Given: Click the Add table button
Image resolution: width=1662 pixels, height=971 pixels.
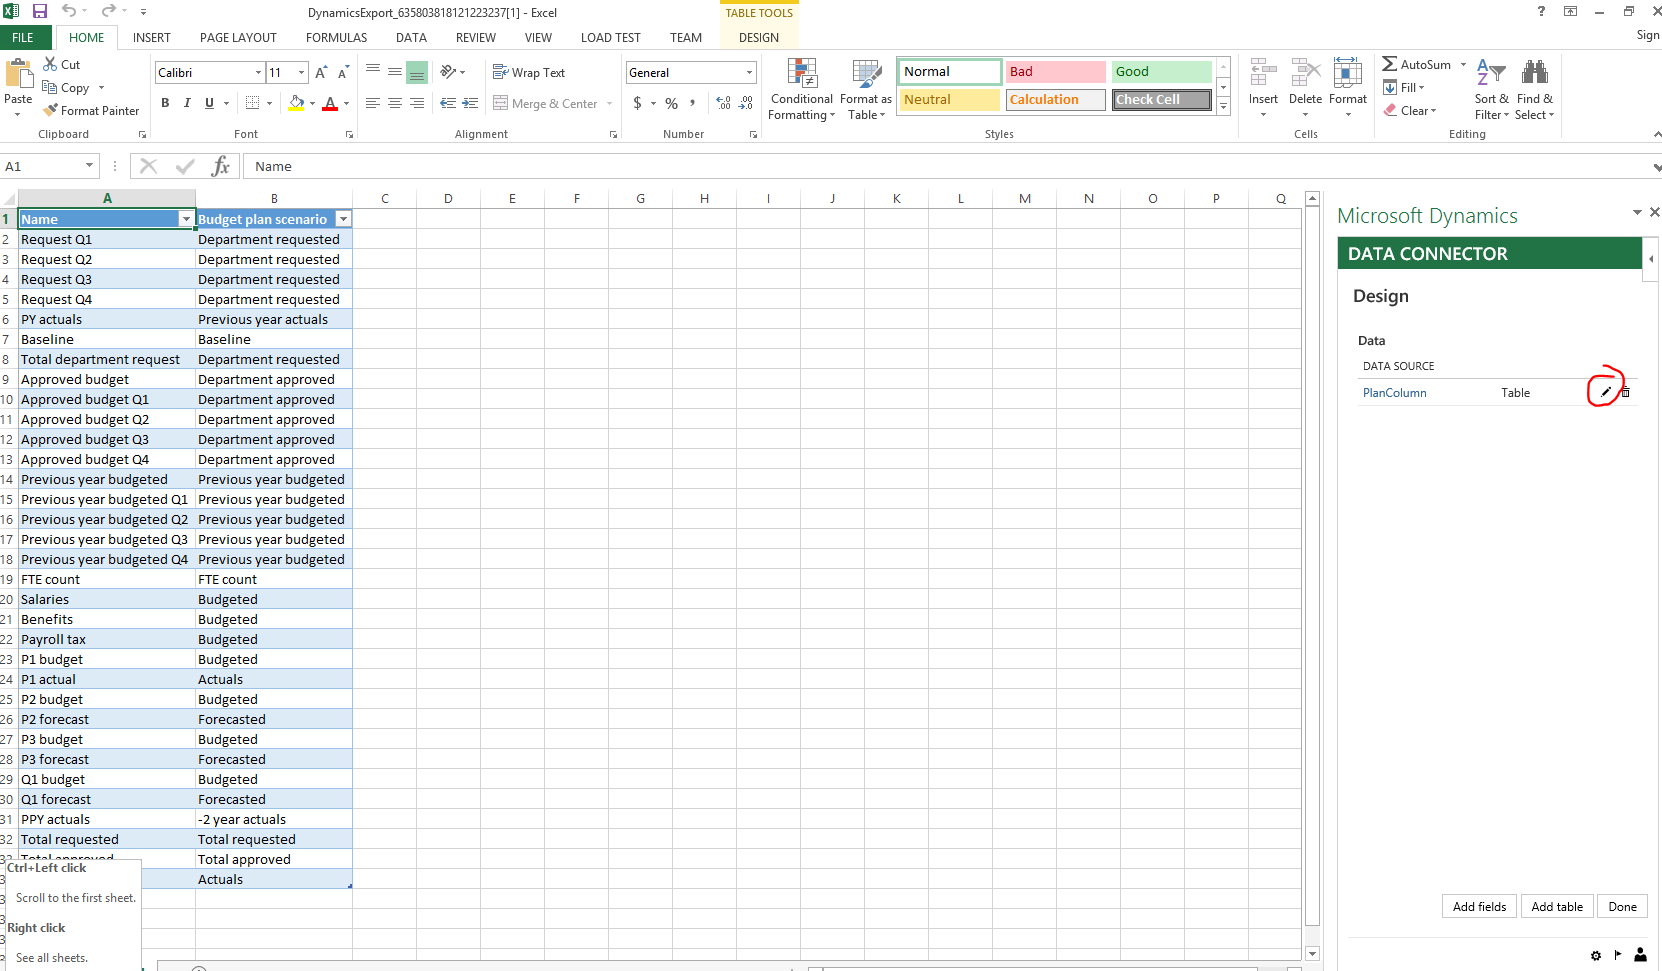Looking at the screenshot, I should click(x=1557, y=906).
